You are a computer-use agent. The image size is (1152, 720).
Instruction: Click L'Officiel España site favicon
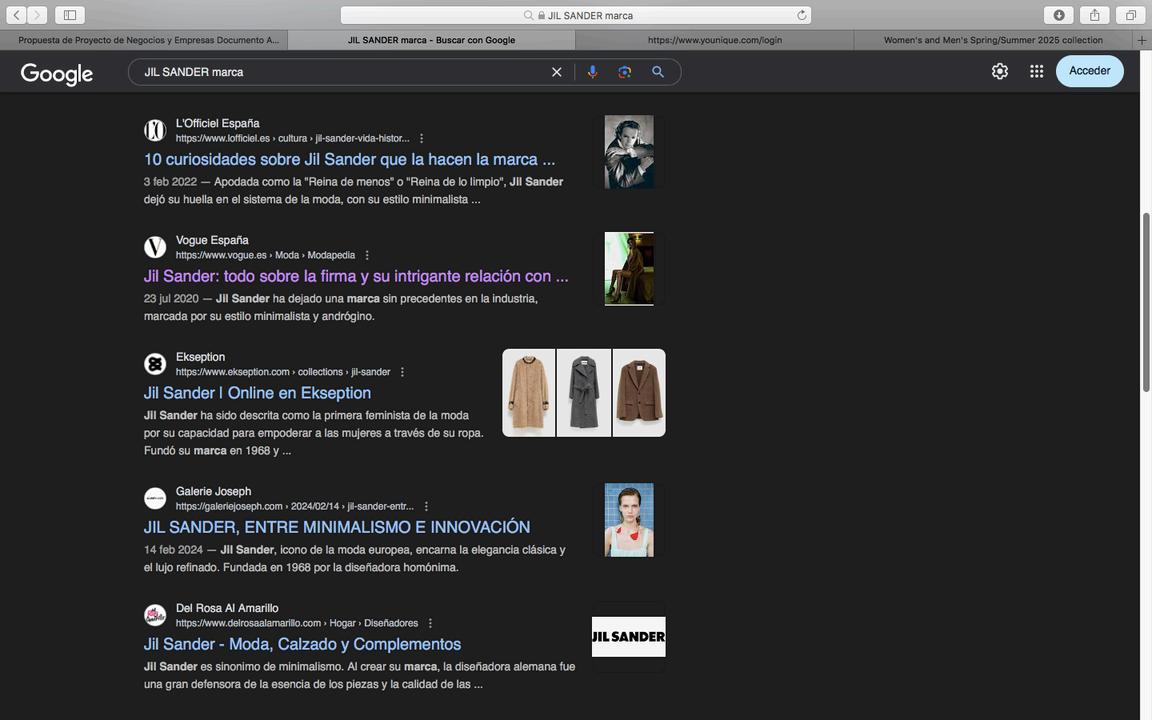[154, 131]
